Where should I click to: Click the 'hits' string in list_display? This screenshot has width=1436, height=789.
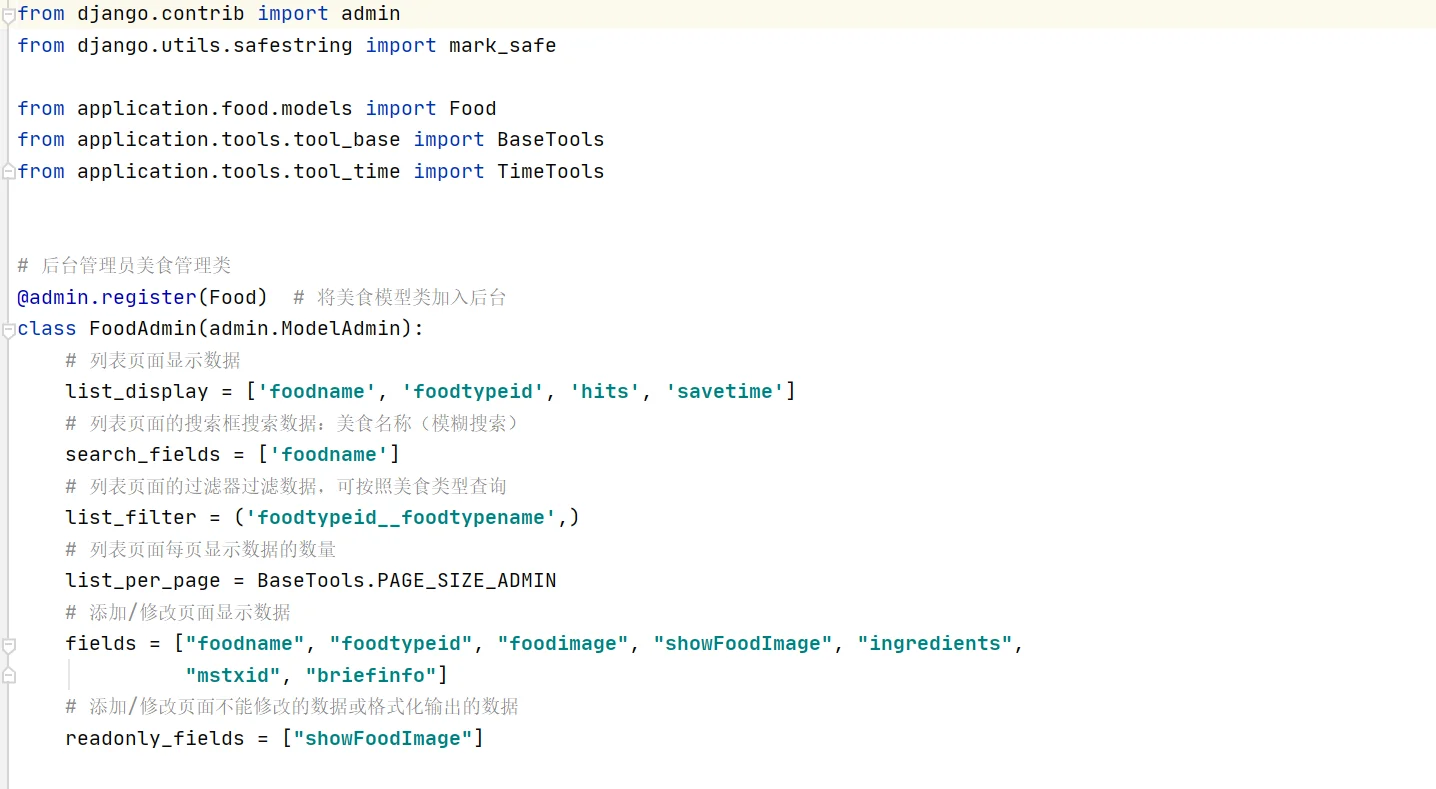coord(605,391)
